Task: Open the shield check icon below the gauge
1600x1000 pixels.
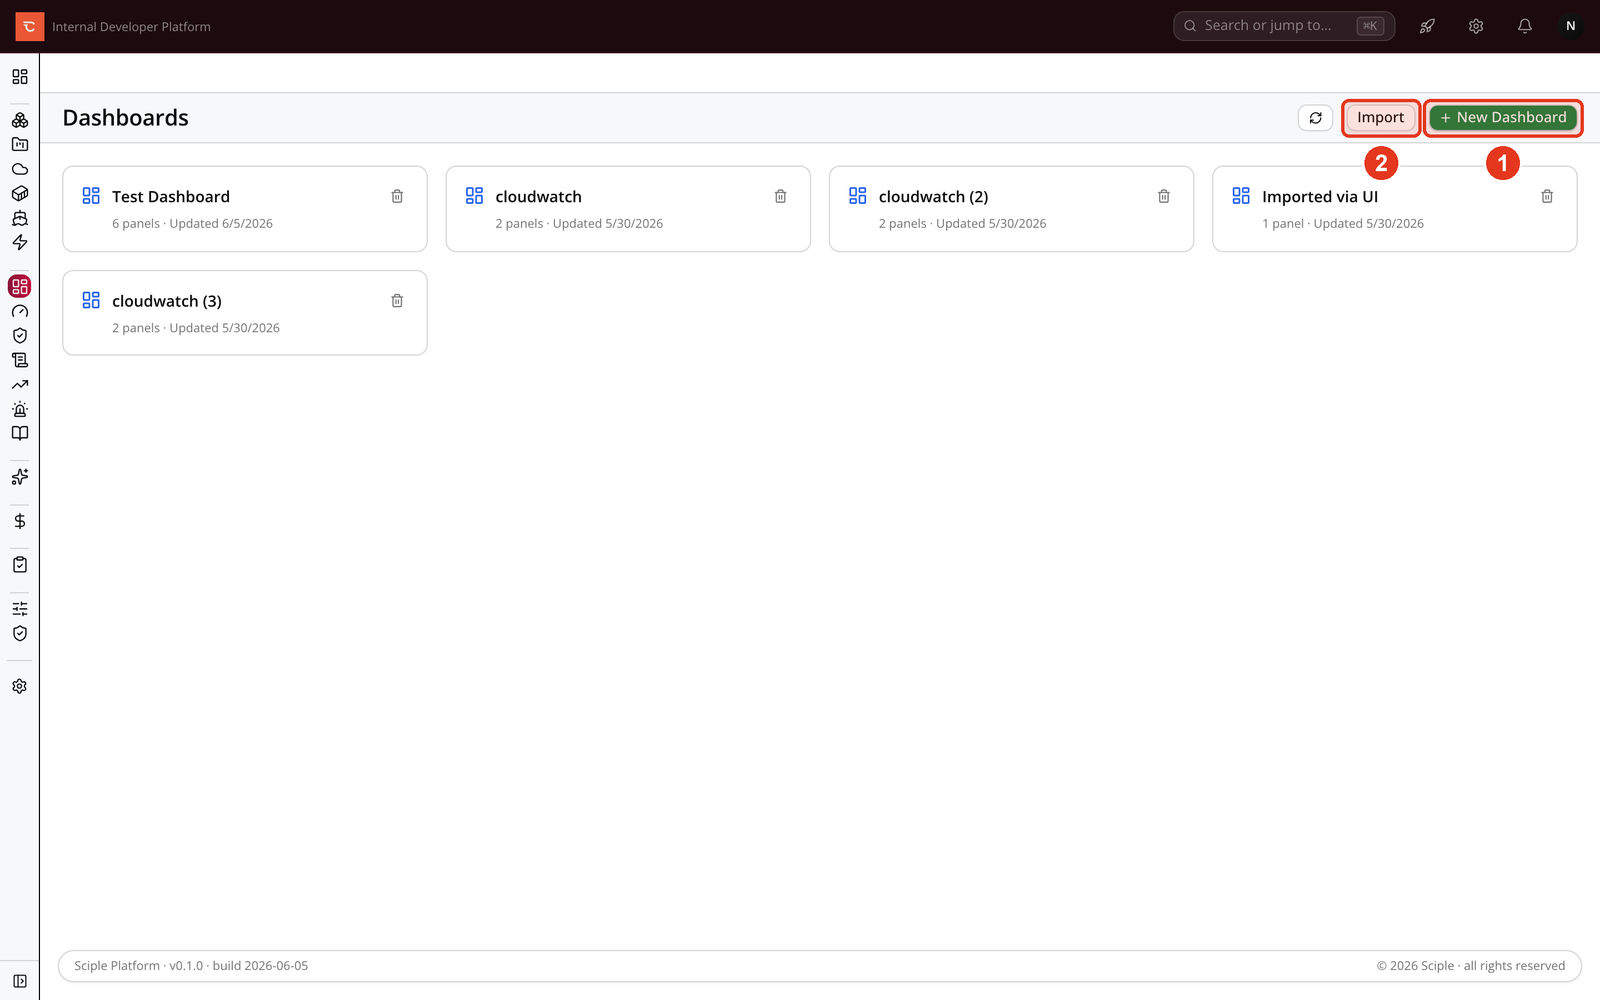Action: click(x=20, y=336)
